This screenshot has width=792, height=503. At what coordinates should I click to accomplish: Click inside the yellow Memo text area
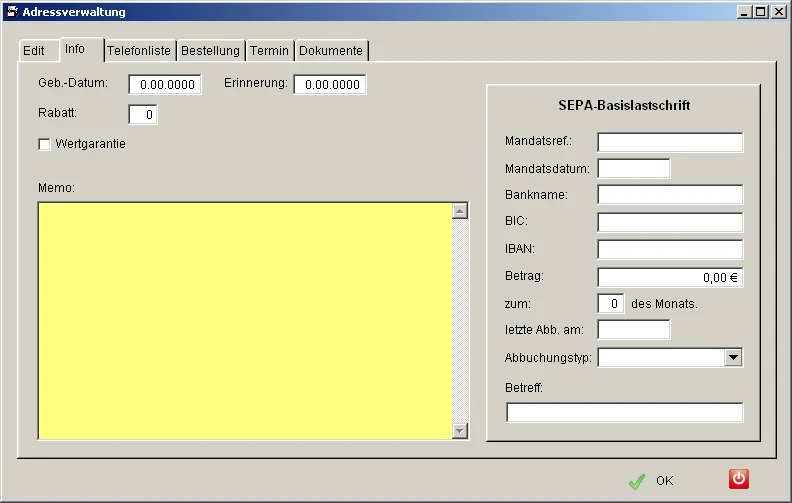coord(245,321)
